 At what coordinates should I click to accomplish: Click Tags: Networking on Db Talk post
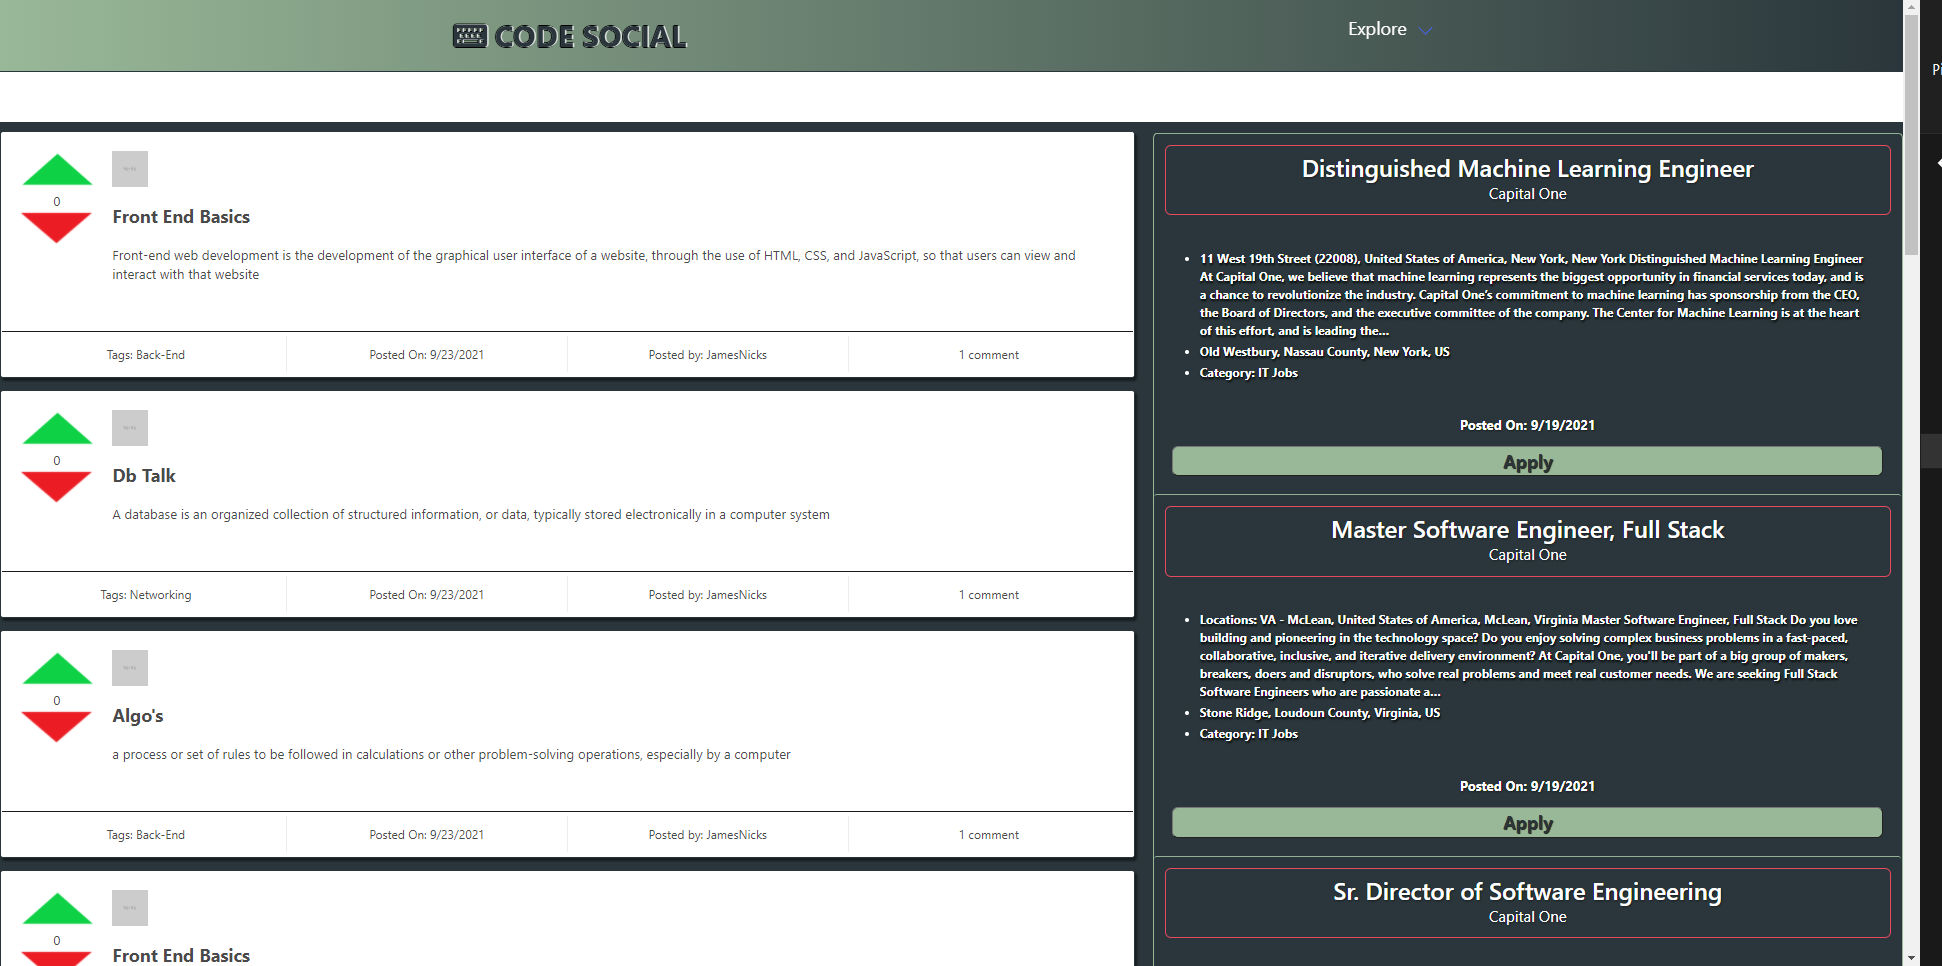[146, 595]
